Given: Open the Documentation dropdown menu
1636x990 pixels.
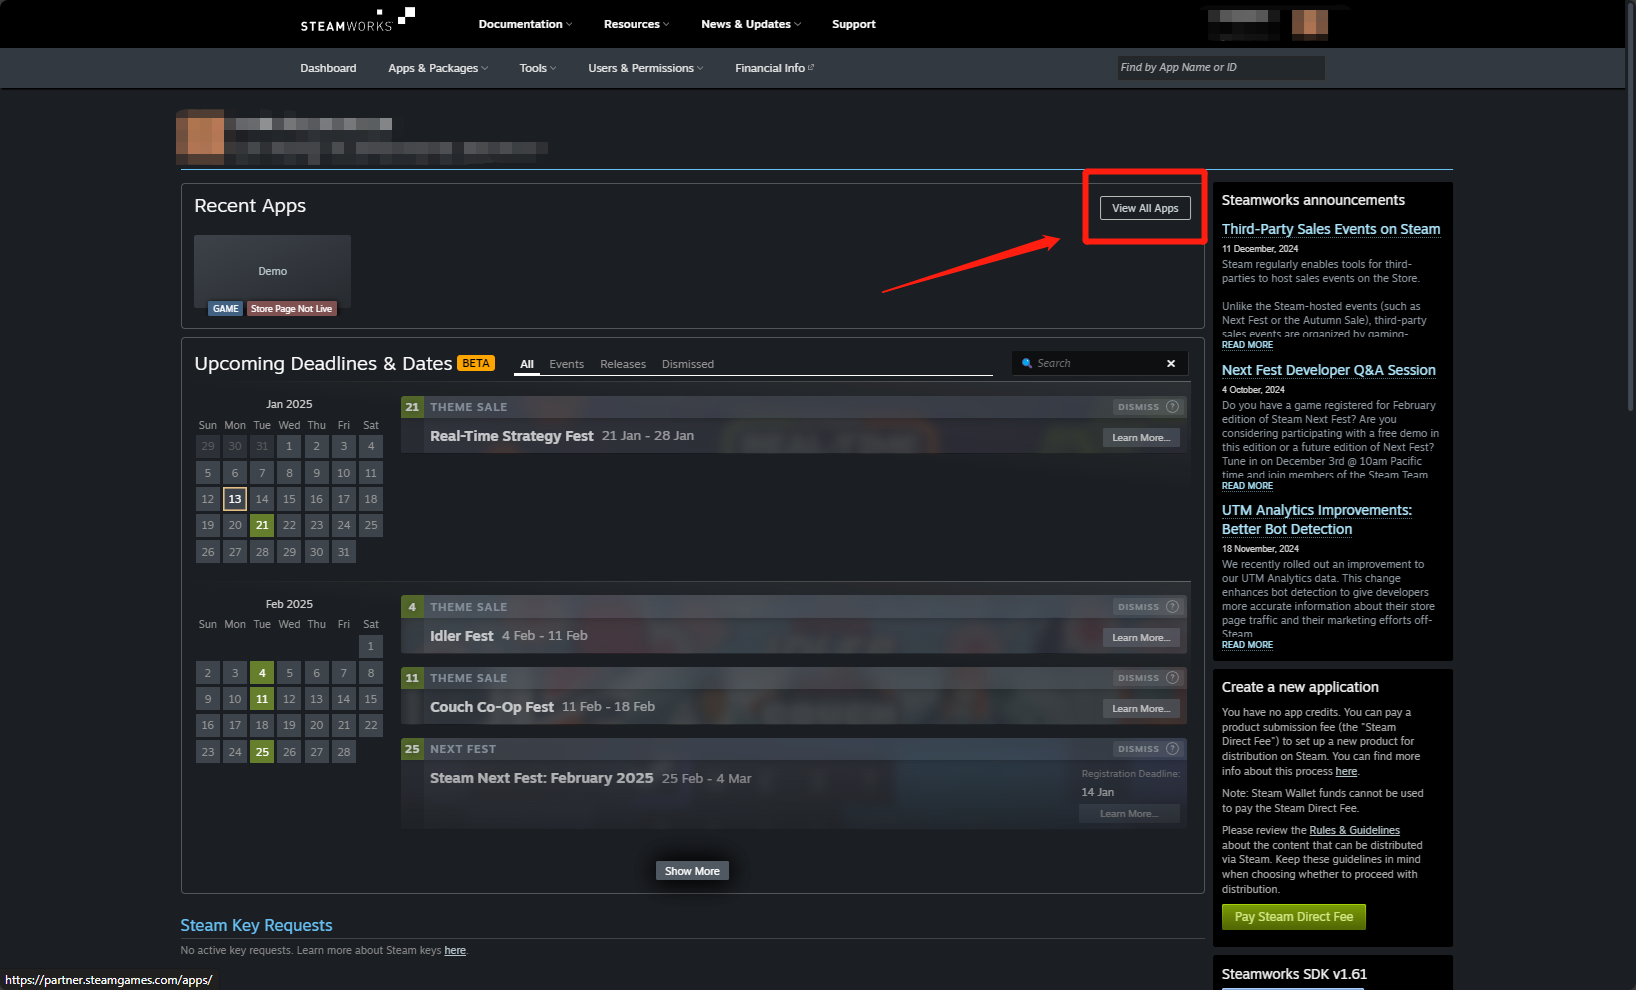Looking at the screenshot, I should point(524,24).
